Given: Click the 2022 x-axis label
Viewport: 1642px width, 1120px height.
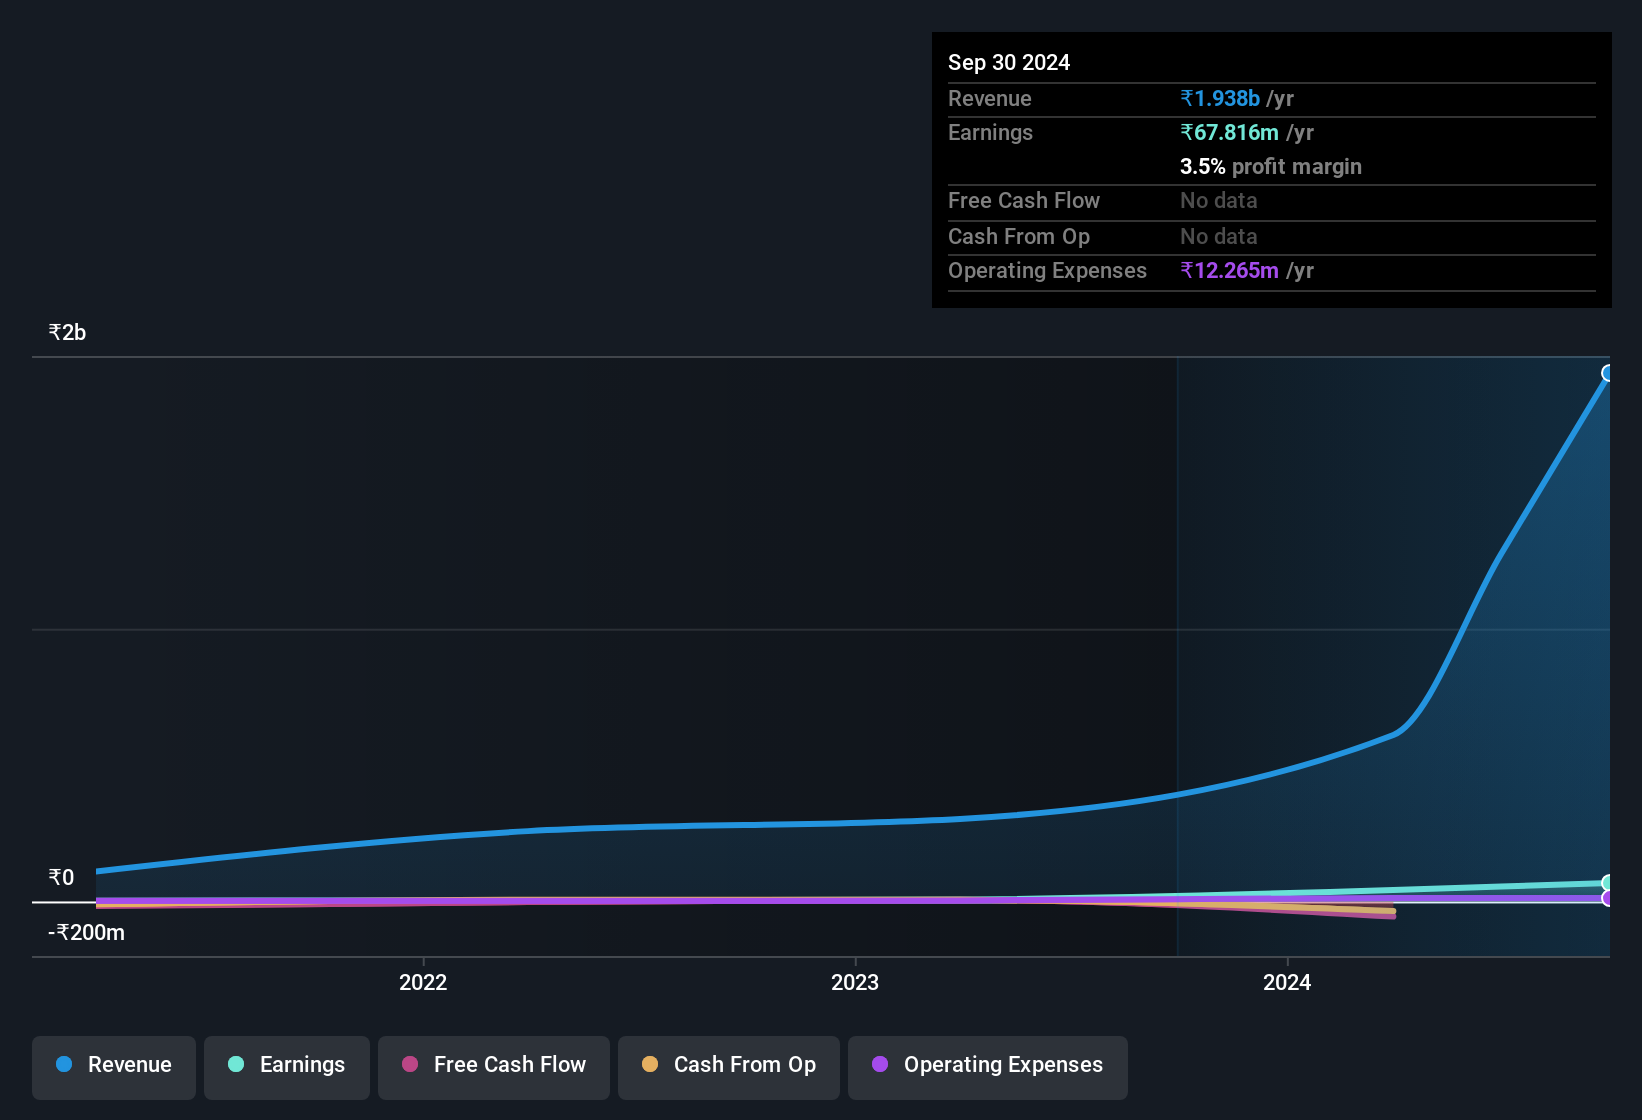Looking at the screenshot, I should tap(423, 982).
